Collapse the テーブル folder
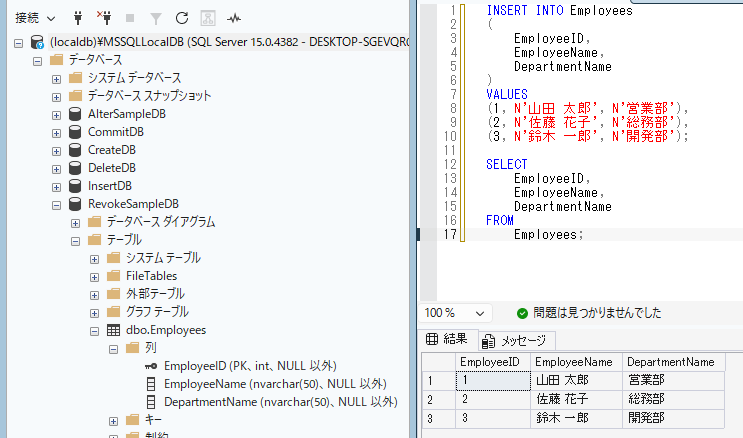The height and width of the screenshot is (438, 743). (75, 241)
